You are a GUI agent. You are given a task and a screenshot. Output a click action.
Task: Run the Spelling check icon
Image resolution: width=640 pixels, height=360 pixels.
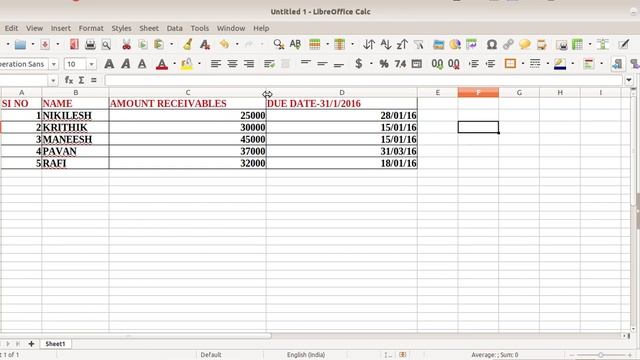click(296, 44)
